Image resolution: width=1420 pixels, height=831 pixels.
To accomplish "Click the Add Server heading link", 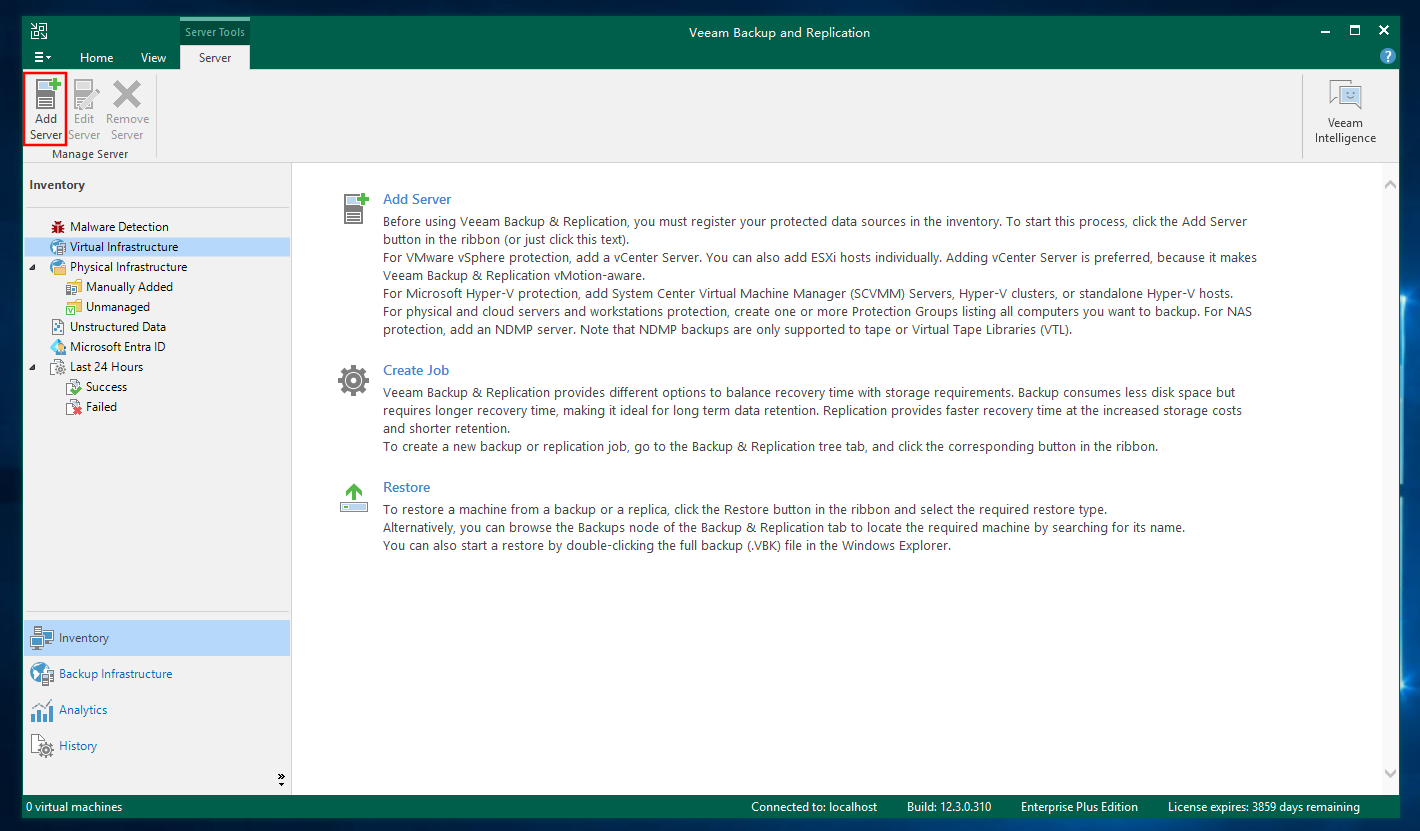I will (x=417, y=200).
